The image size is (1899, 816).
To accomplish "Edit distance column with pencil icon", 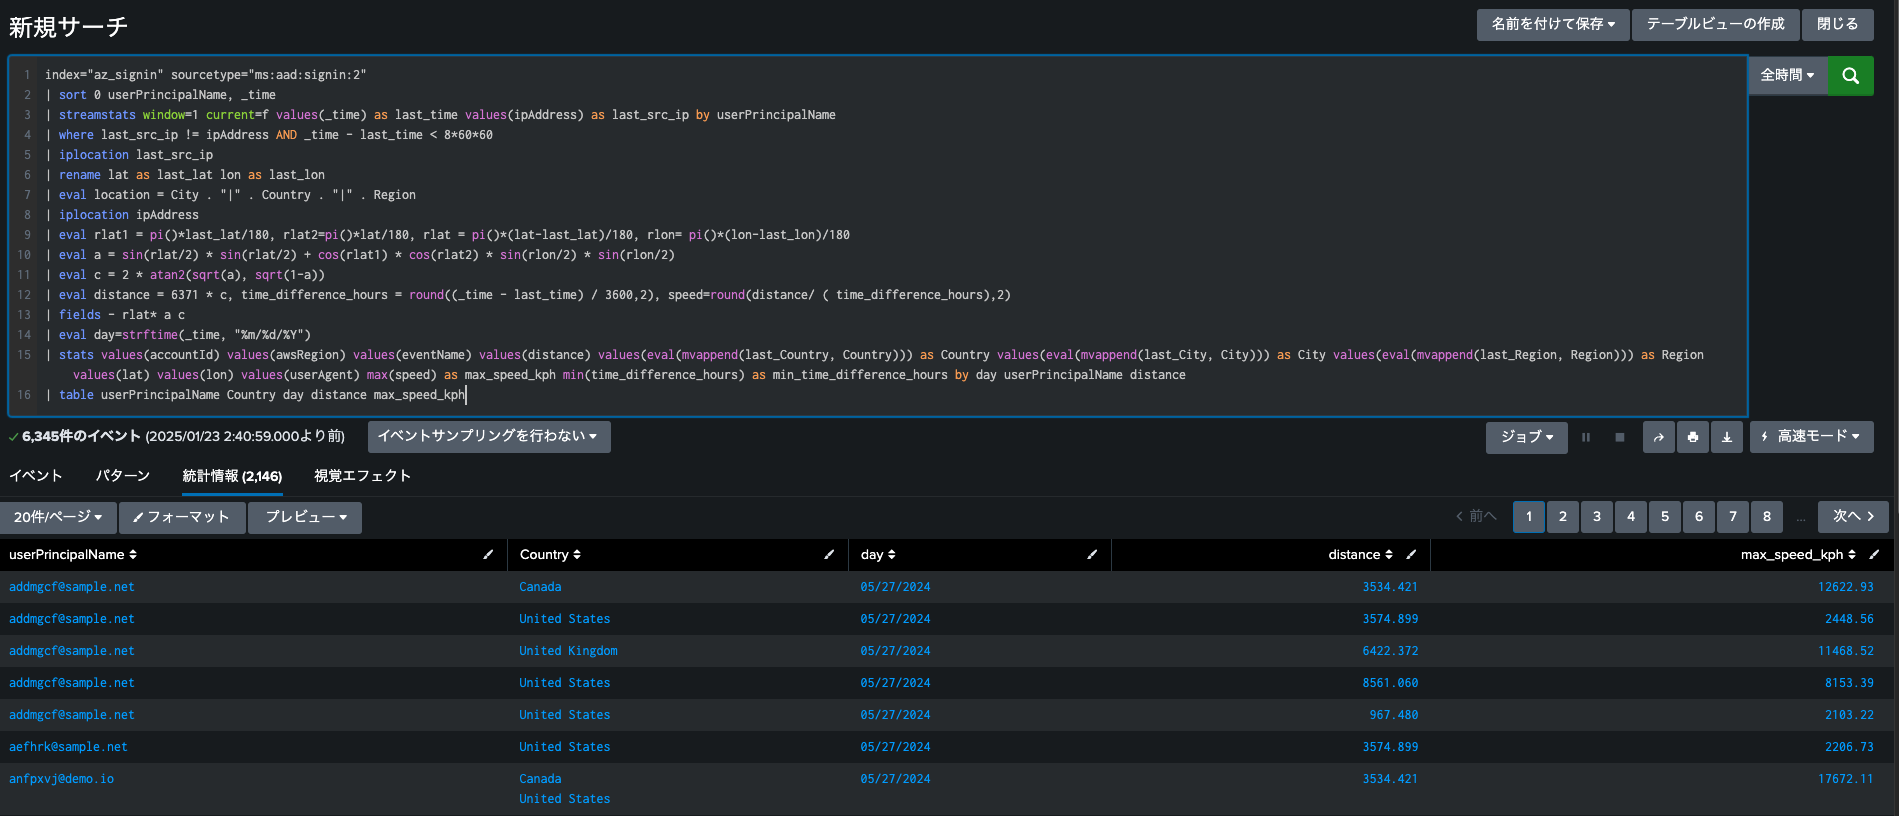I will [x=1411, y=555].
